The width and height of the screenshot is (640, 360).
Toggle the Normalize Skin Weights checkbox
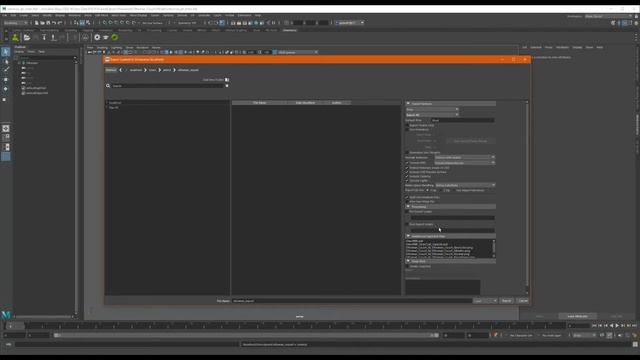coord(407,153)
